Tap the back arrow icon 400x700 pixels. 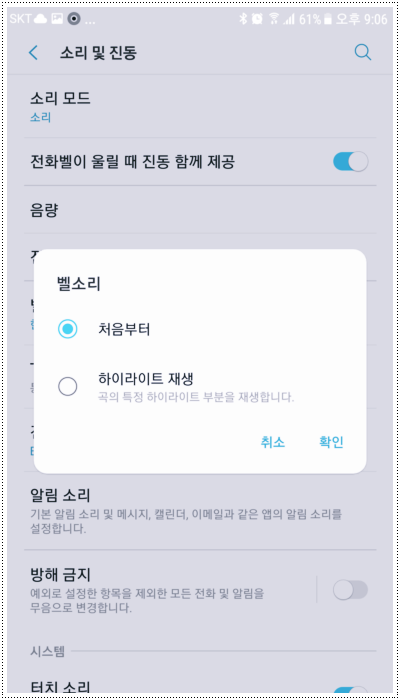click(33, 53)
